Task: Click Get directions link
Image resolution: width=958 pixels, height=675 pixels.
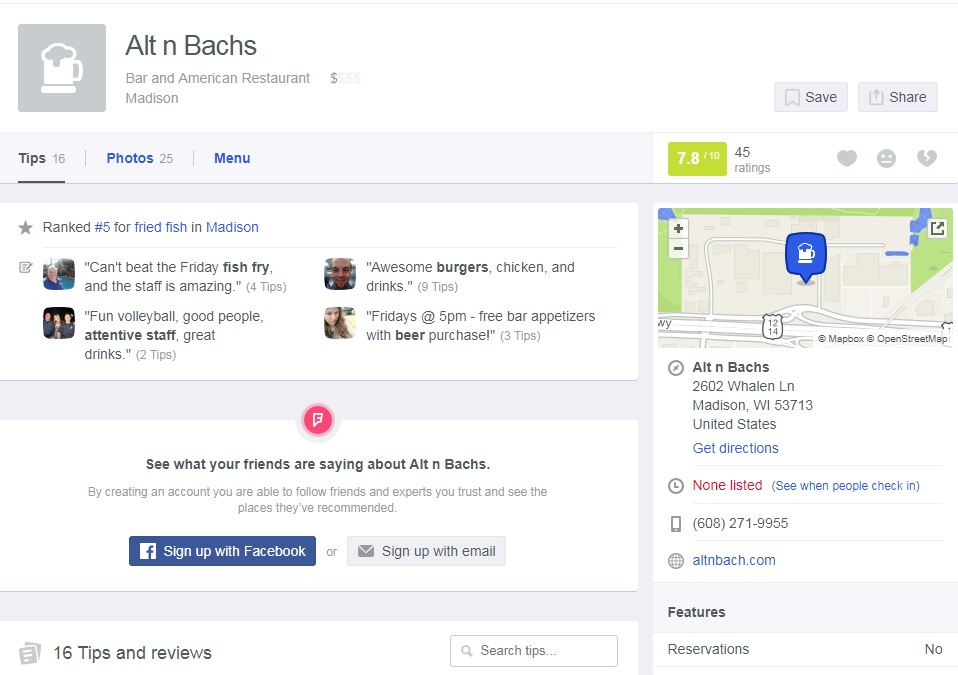Action: pyautogui.click(x=736, y=448)
